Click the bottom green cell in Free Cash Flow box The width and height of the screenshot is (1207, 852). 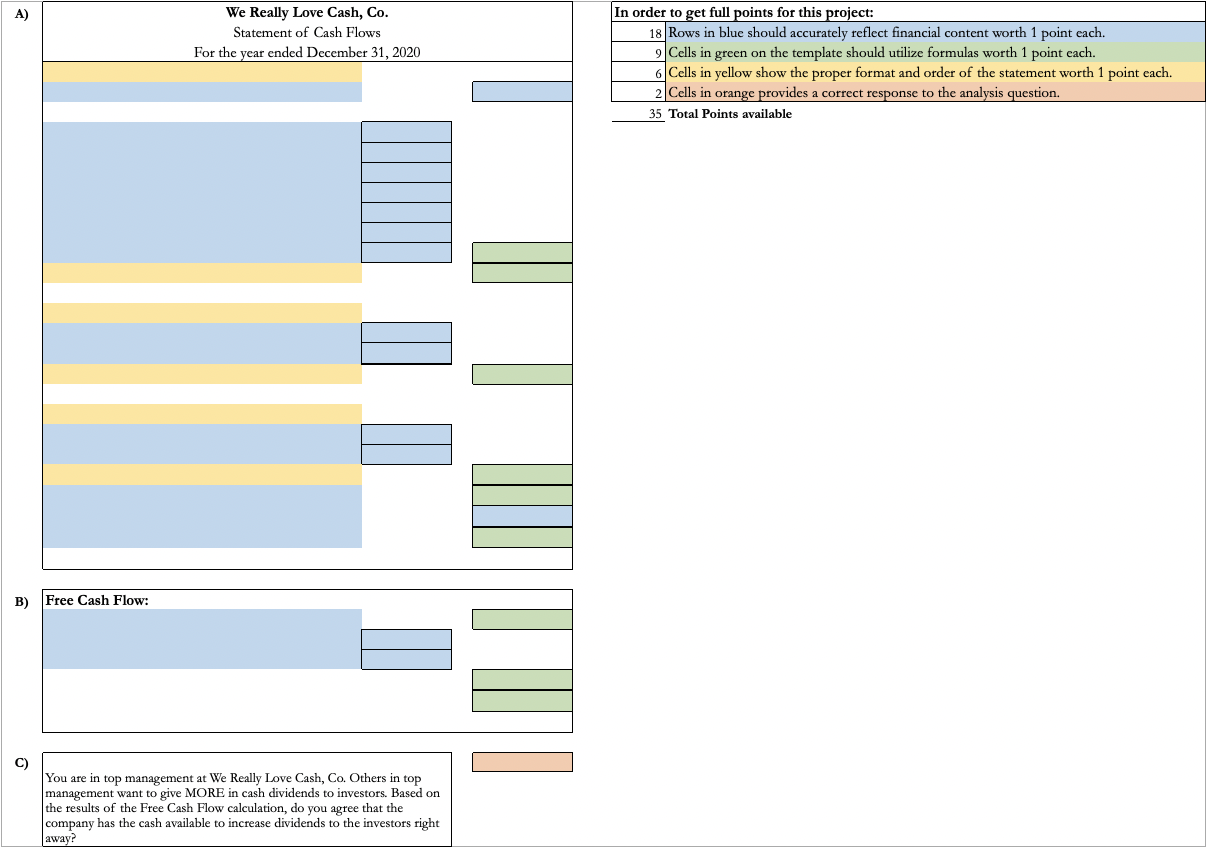click(x=522, y=701)
